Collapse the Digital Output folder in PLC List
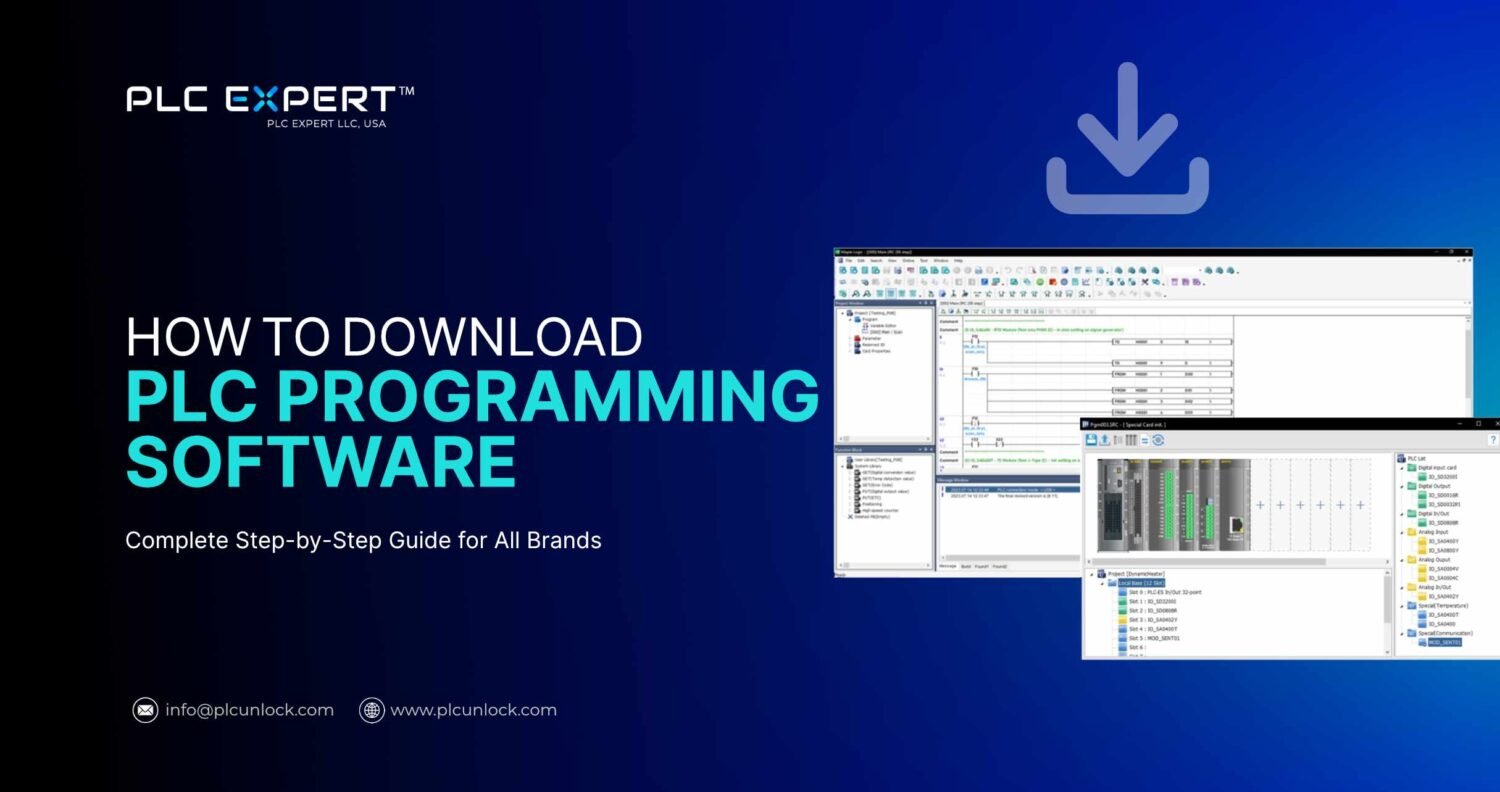This screenshot has height=792, width=1500. [x=1401, y=486]
